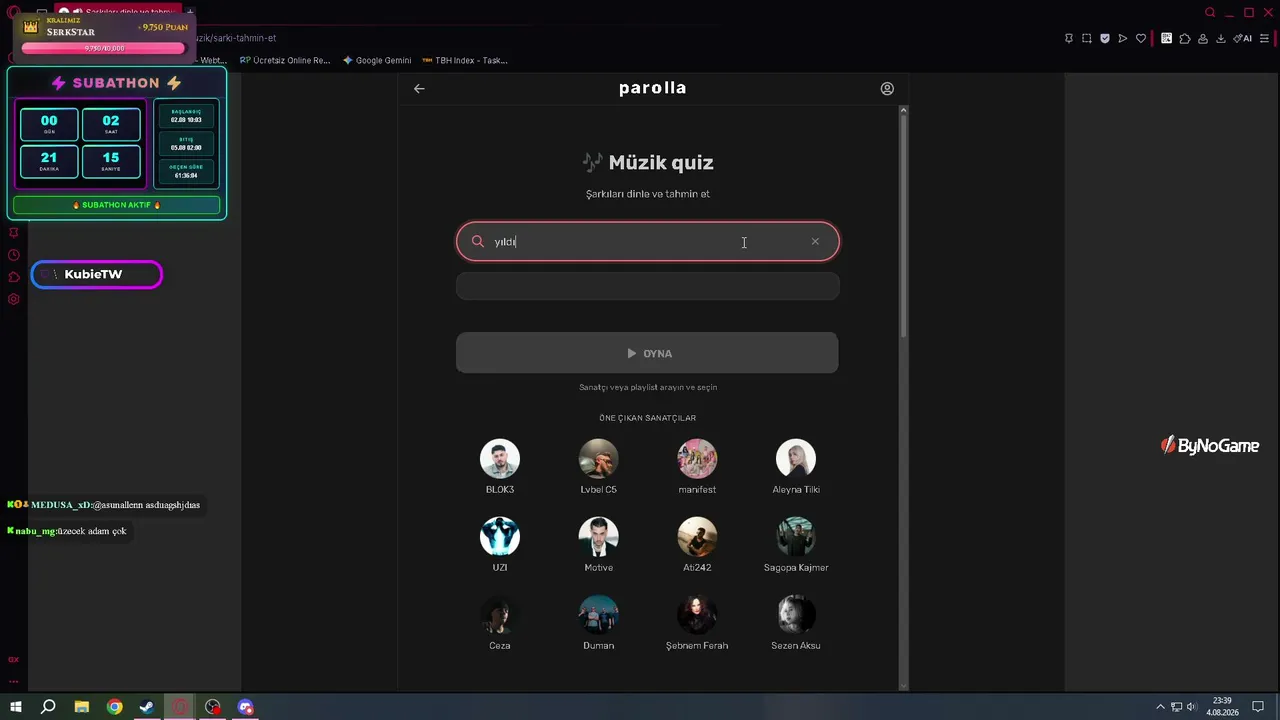
Task: Select the UZI artist avatar
Action: pyautogui.click(x=500, y=537)
